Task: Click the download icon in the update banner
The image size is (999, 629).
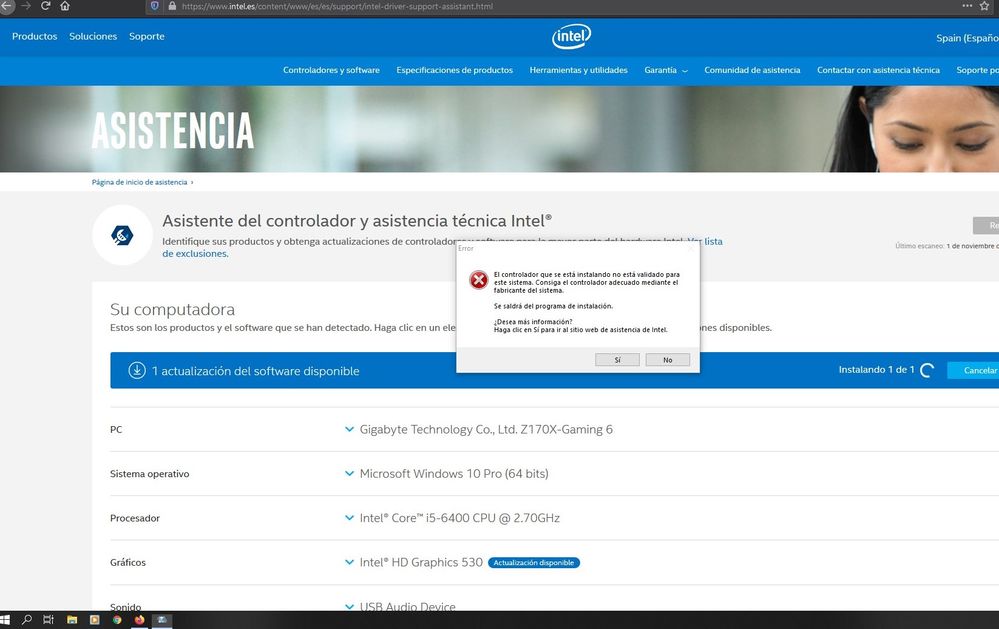Action: 137,370
